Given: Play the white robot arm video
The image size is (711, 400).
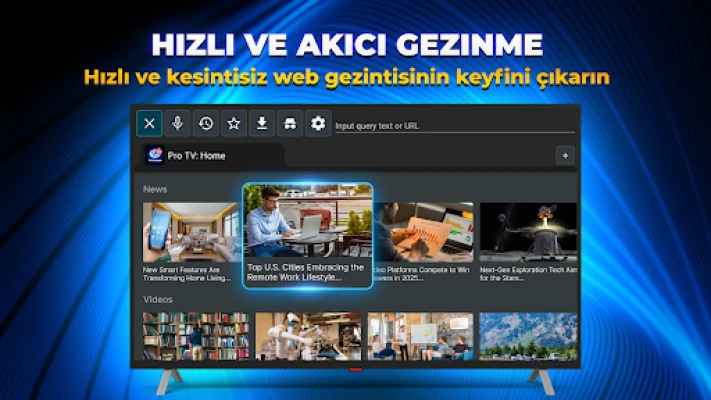Looking at the screenshot, I should (307, 336).
